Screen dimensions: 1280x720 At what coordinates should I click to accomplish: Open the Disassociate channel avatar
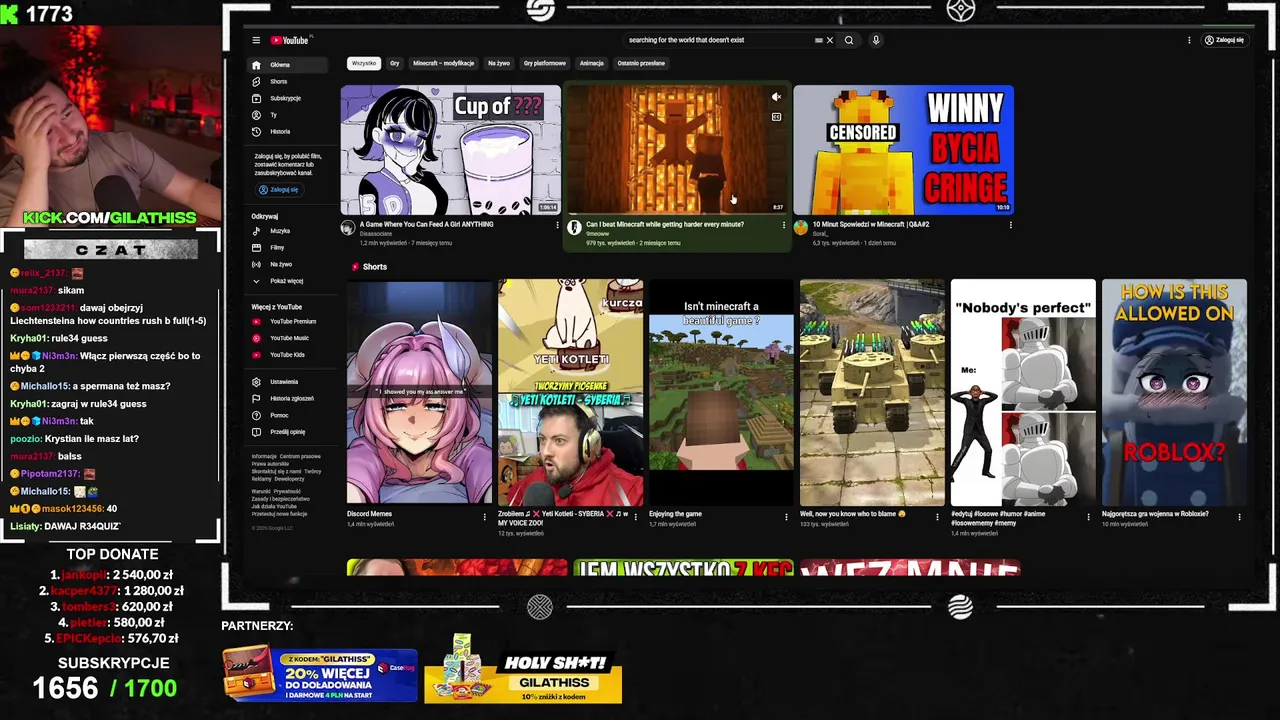(348, 228)
